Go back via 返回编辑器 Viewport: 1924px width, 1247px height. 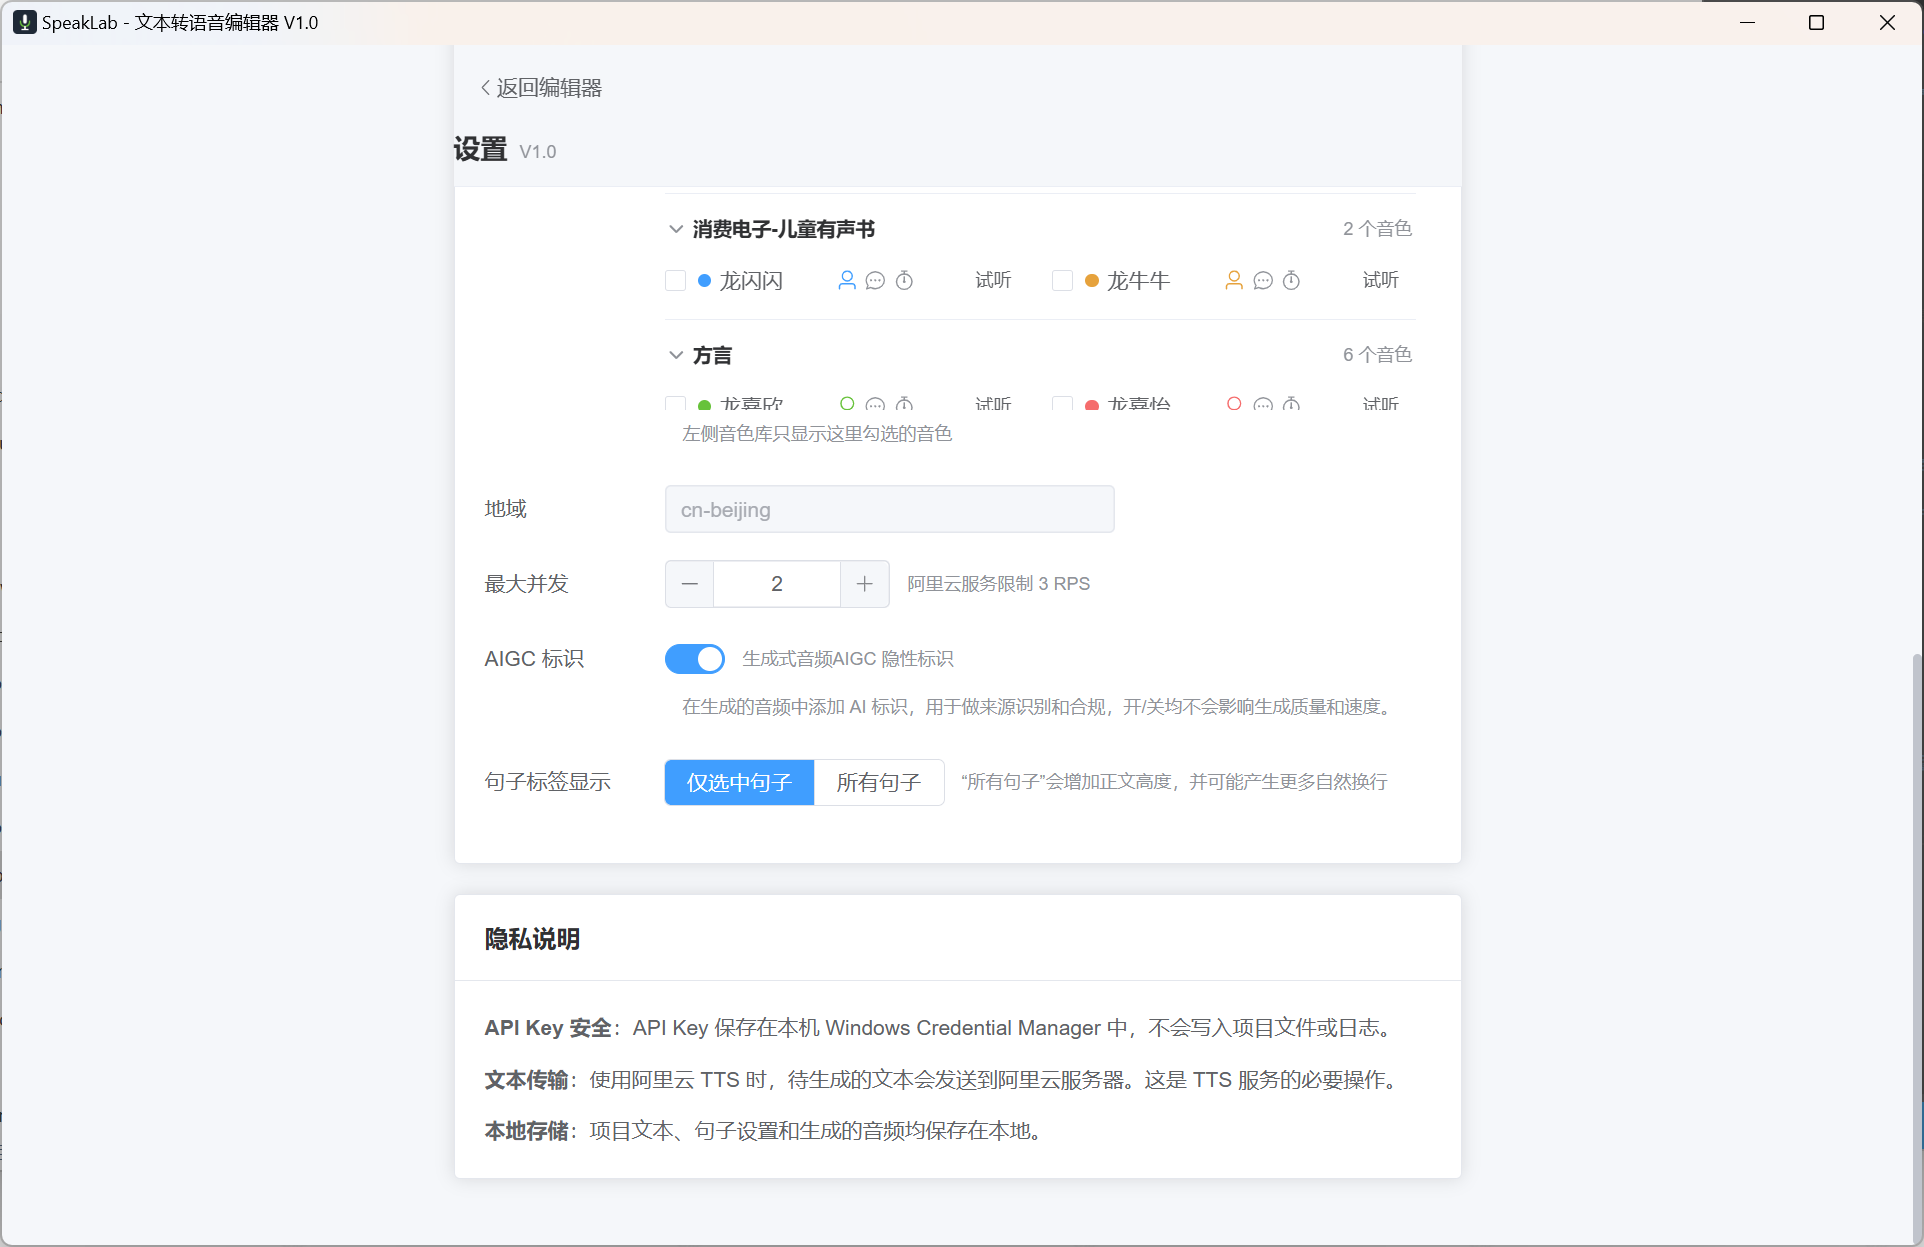point(541,88)
